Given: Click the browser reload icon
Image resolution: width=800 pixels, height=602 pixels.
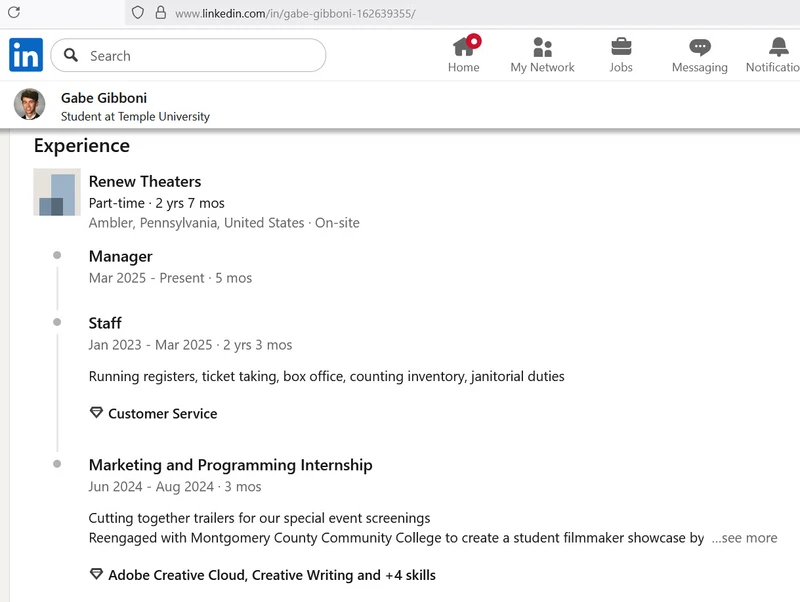Looking at the screenshot, I should 14,13.
